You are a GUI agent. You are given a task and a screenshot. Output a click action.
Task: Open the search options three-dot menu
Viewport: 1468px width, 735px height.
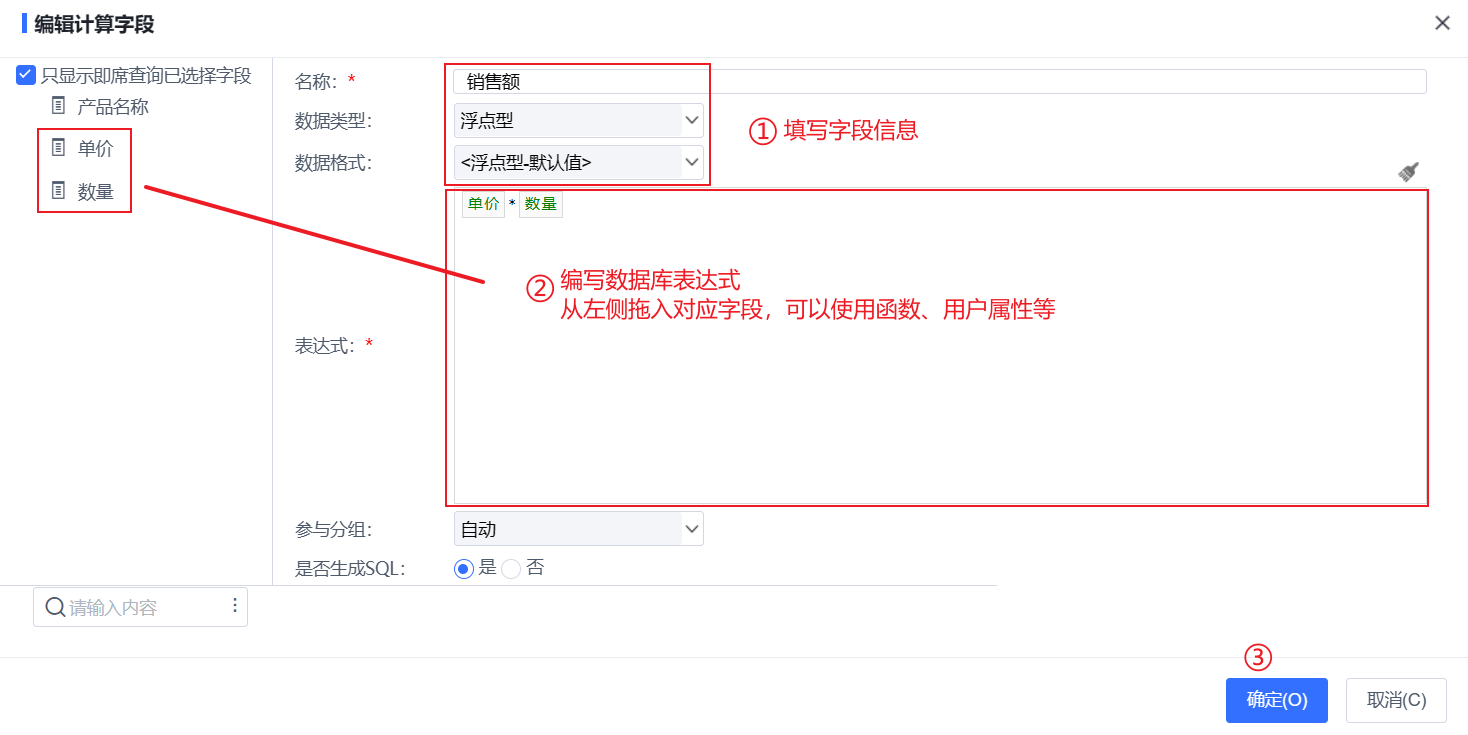(x=235, y=606)
